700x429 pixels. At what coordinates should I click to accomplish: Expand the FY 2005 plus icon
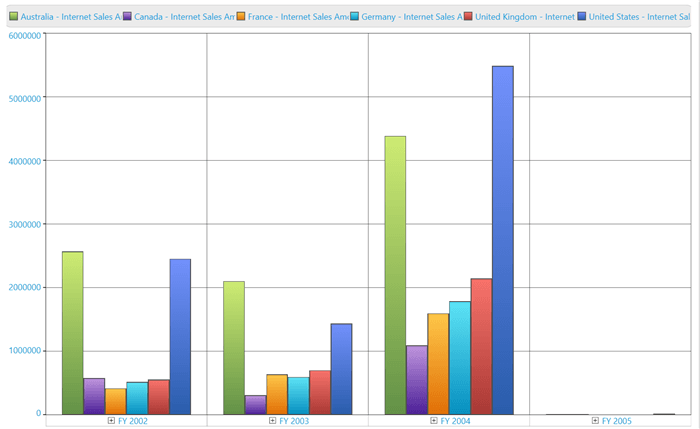(x=595, y=421)
